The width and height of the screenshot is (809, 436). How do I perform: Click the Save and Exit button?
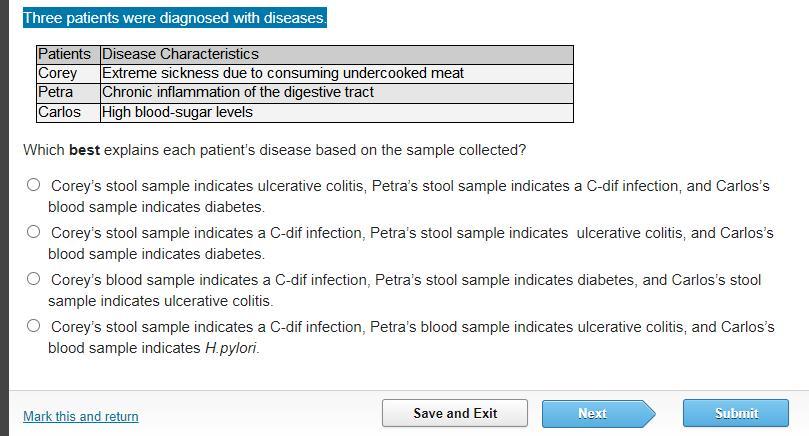(455, 413)
